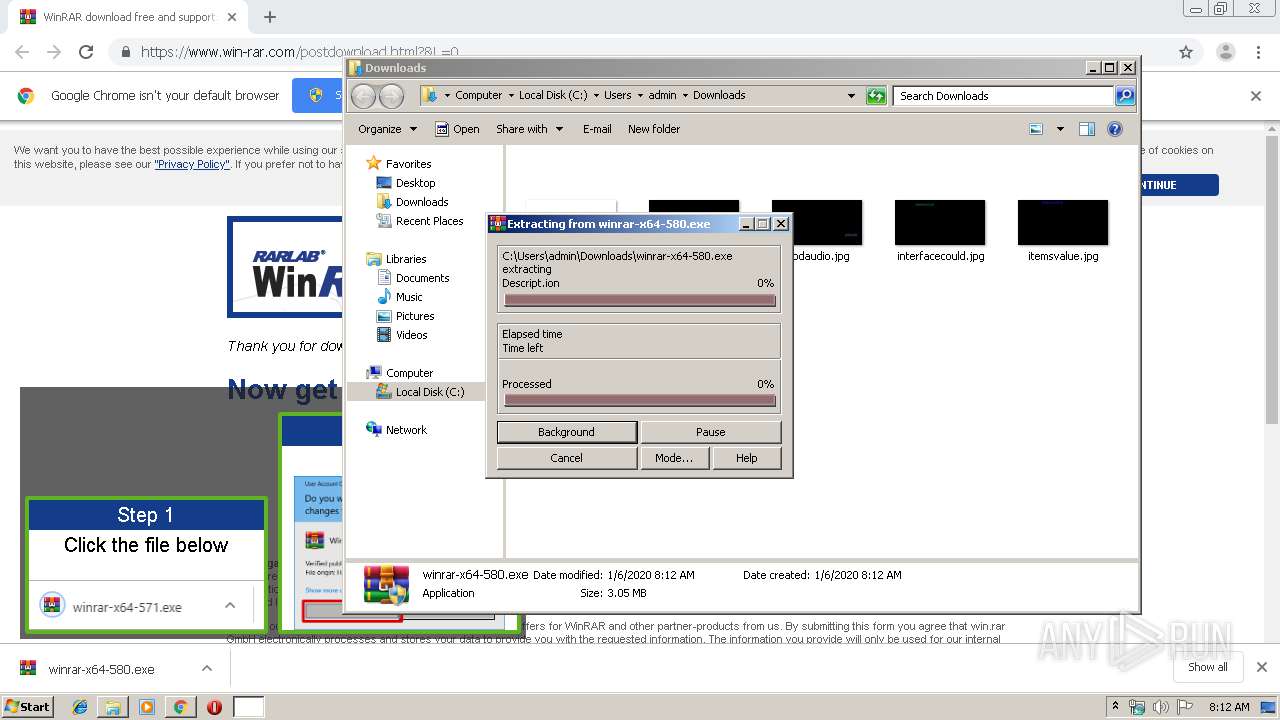
Task: Select Libraries in navigation pane
Action: point(397,259)
